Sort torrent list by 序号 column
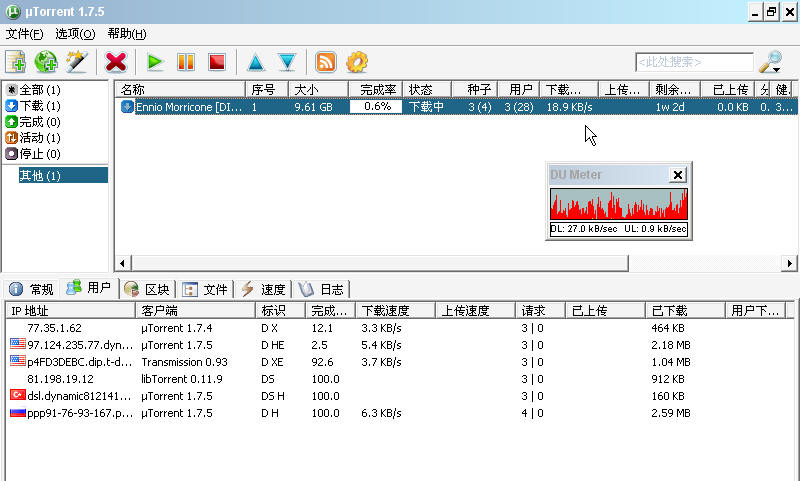This screenshot has width=800, height=481. (x=267, y=90)
